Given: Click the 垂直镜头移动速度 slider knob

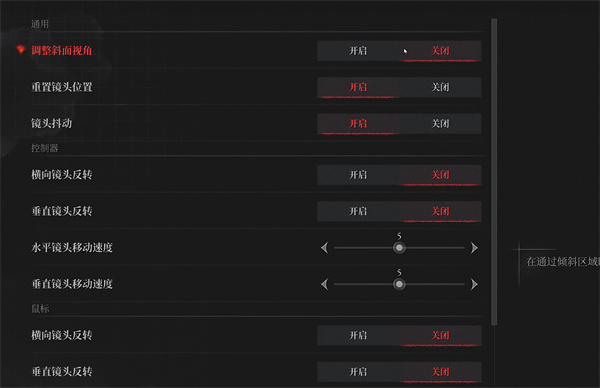Looking at the screenshot, I should (x=399, y=284).
